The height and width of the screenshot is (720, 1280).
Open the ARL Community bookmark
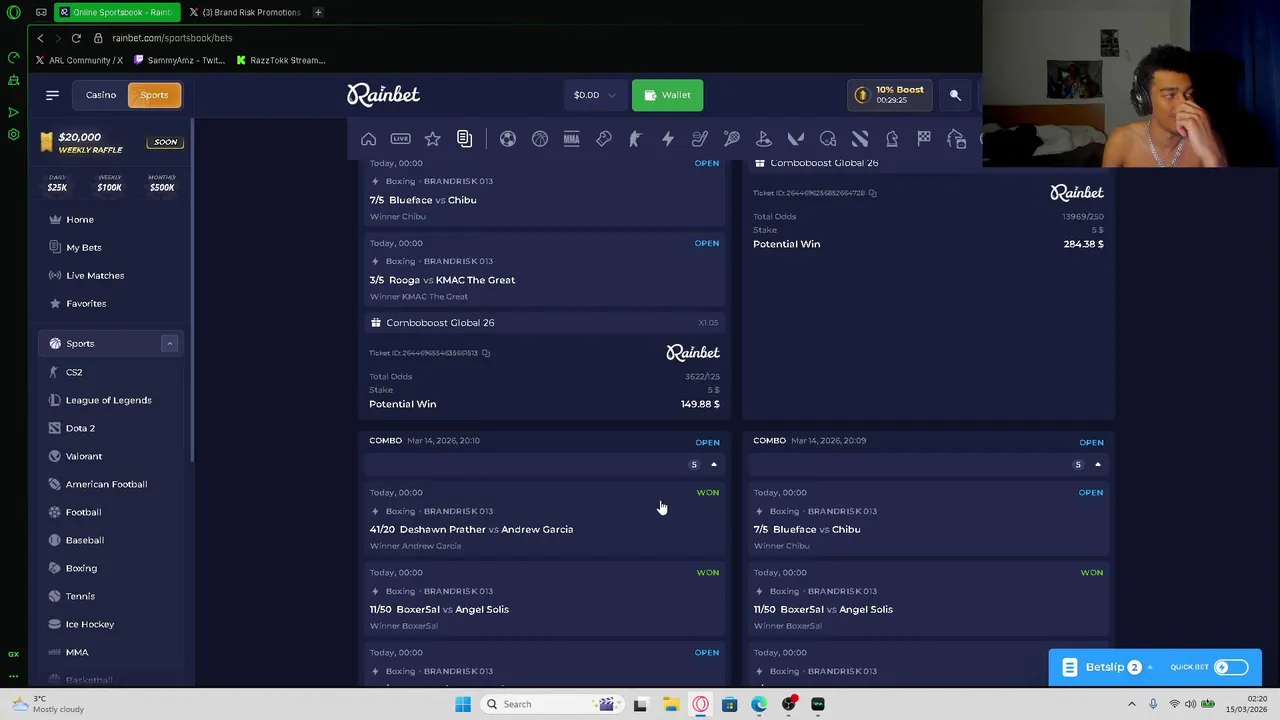tap(79, 60)
